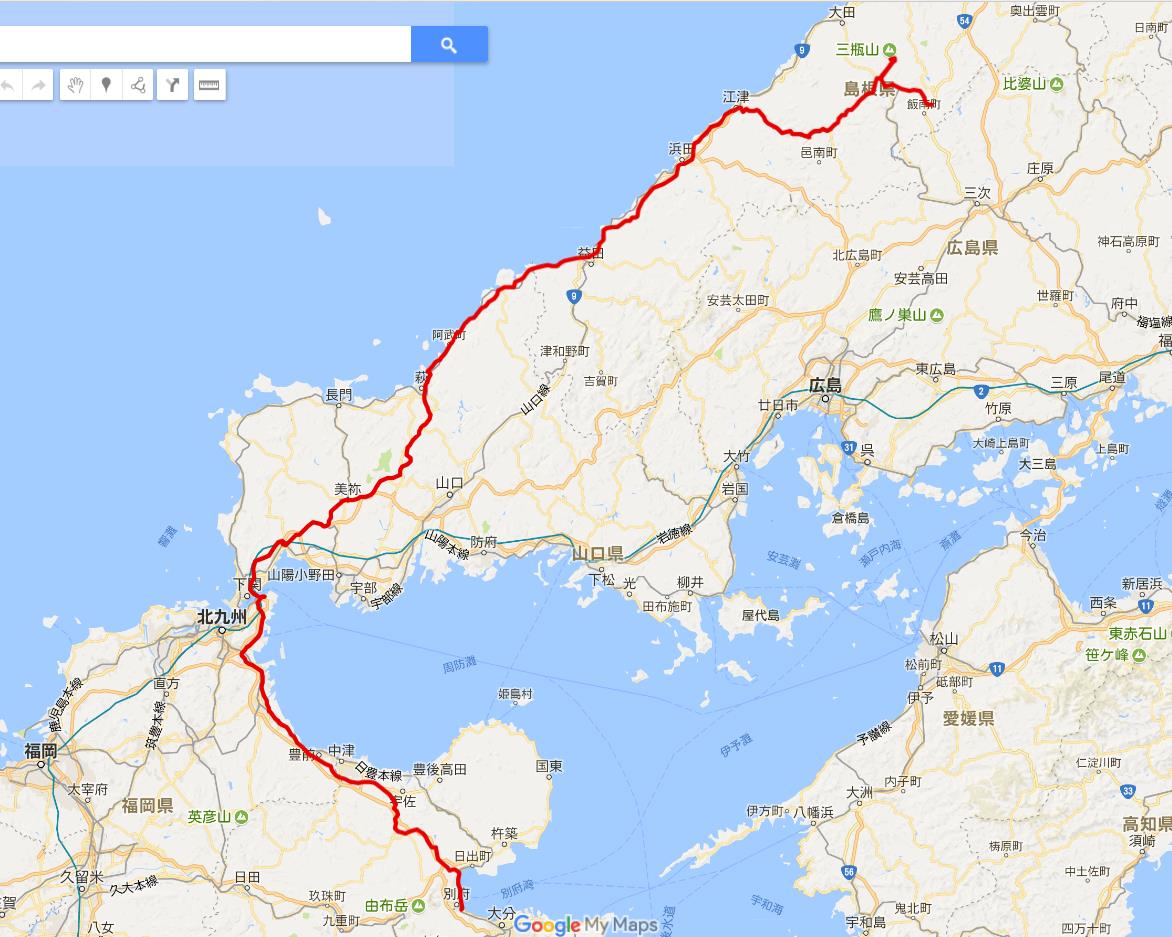Select the Draw a line tool
Screen dimensions: 1172x937
coord(138,85)
